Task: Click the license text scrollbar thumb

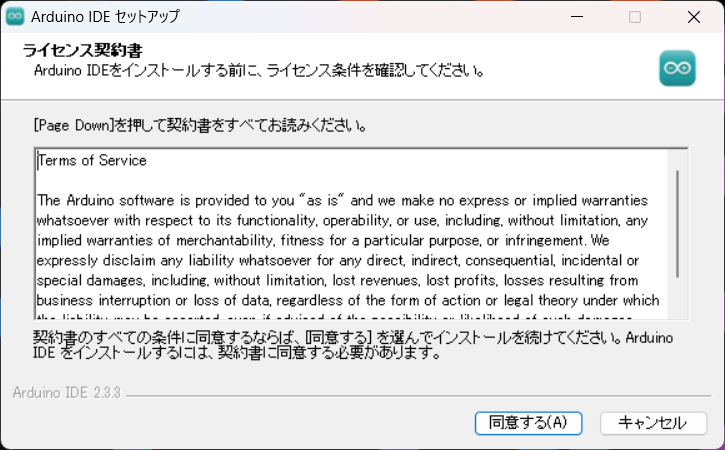Action: point(677,220)
